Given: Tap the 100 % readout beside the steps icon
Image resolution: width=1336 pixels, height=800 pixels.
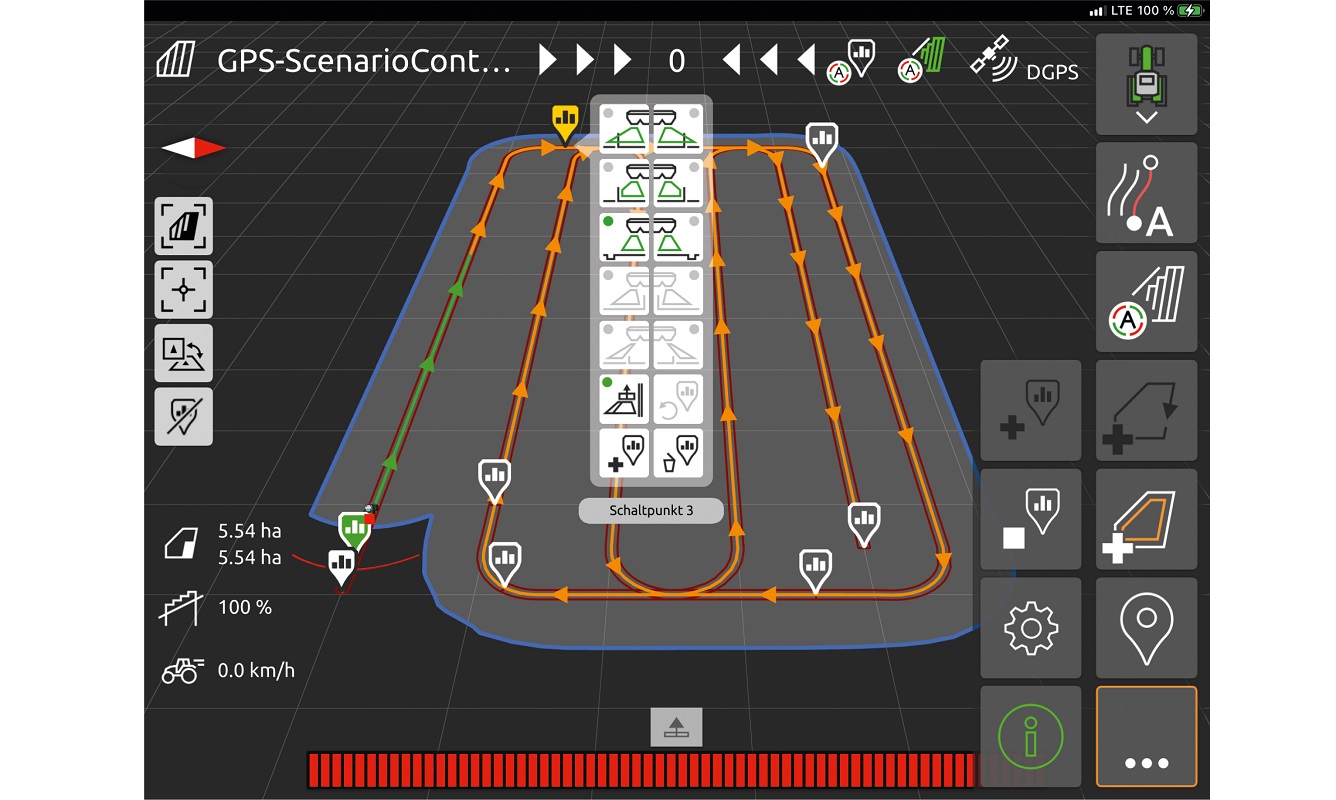Looking at the screenshot, I should click(245, 607).
